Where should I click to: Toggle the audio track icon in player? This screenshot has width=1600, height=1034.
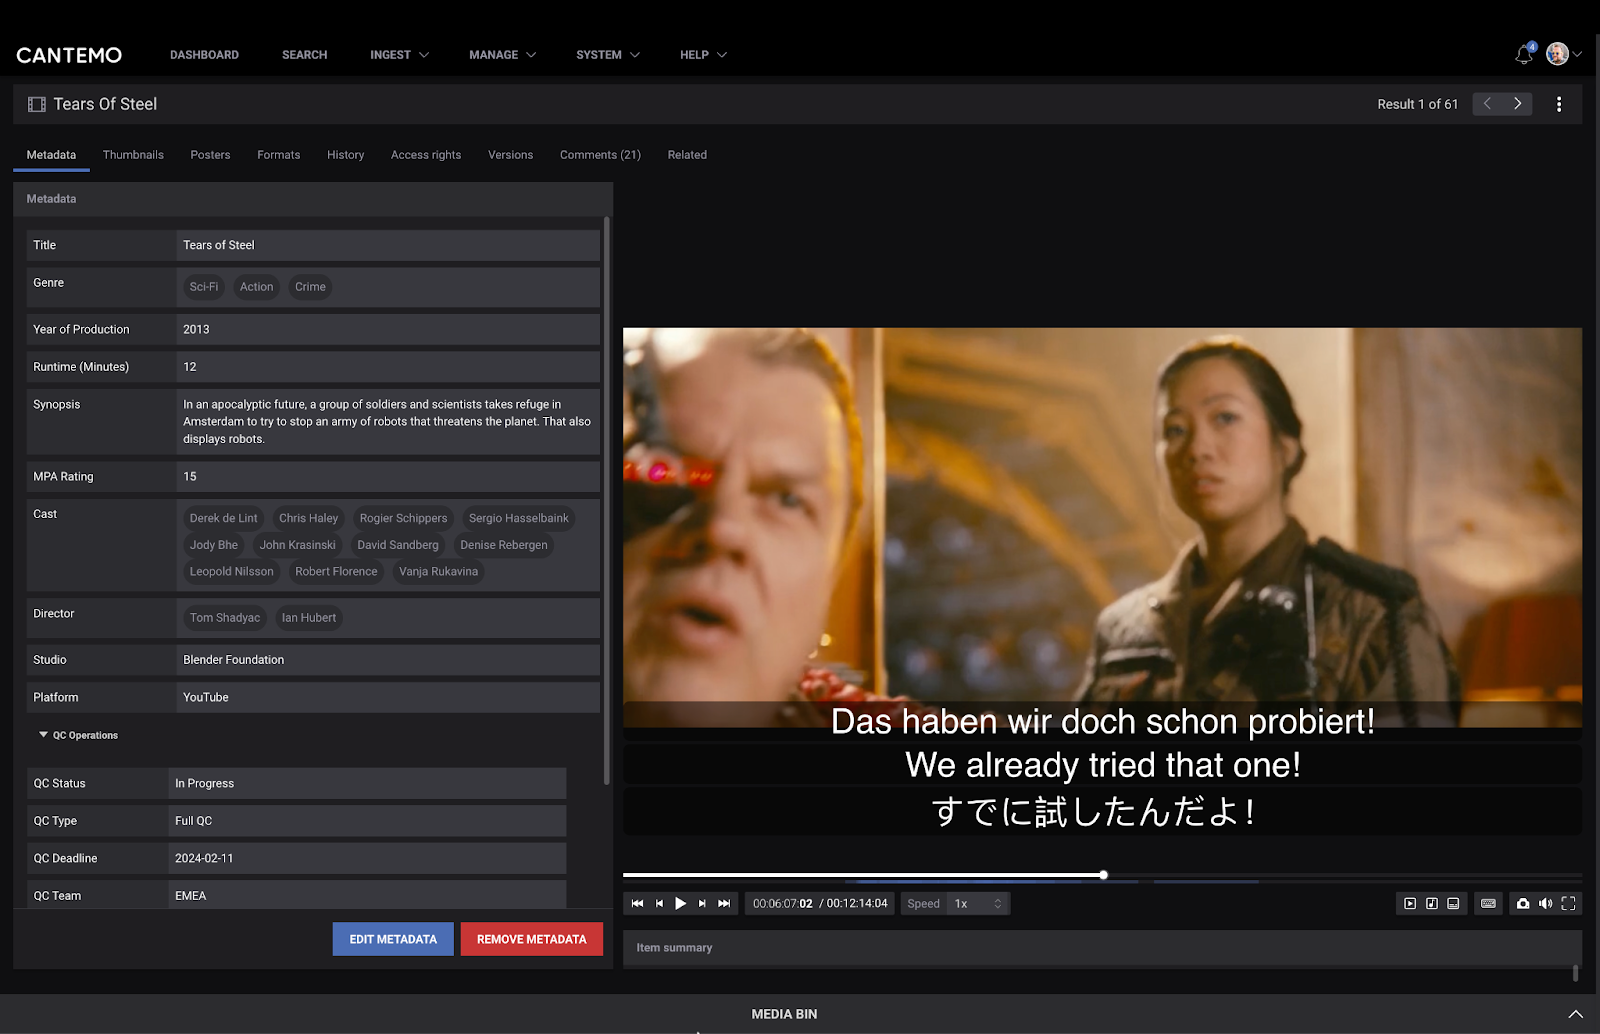click(x=1432, y=903)
